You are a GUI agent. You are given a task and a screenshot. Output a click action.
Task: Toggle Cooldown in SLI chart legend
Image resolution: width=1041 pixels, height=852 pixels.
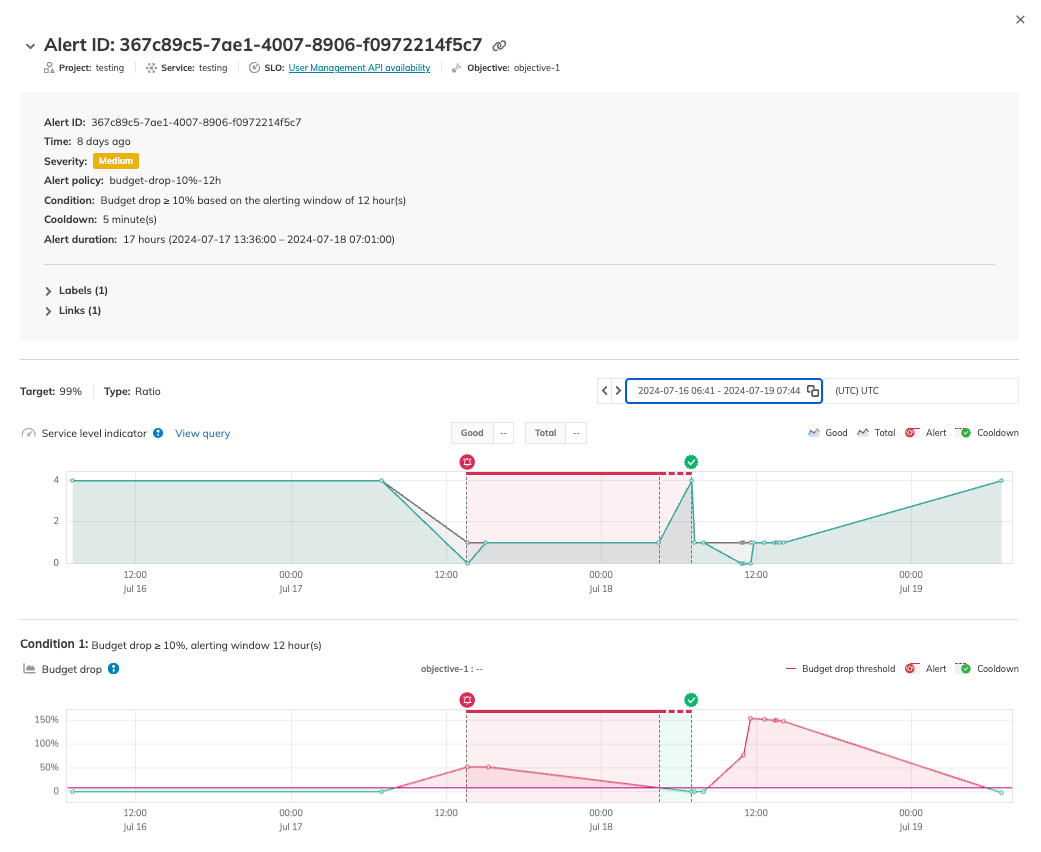987,433
